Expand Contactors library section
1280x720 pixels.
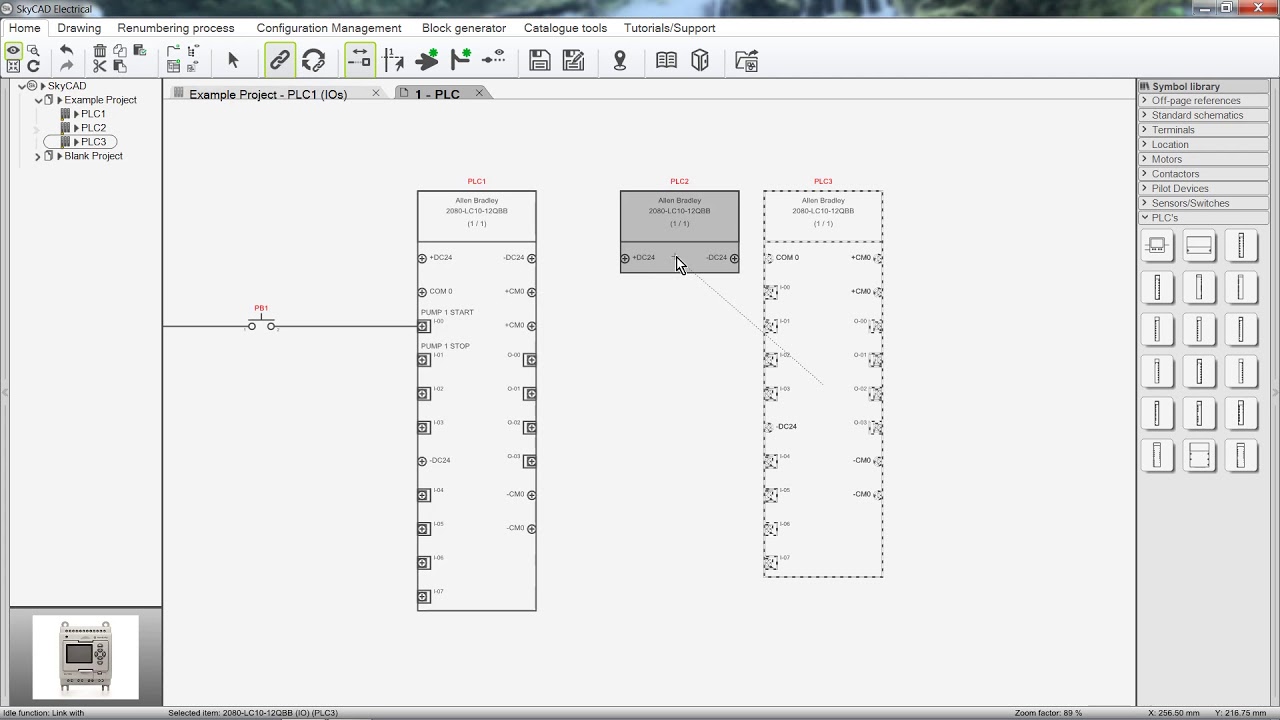pyautogui.click(x=1205, y=174)
